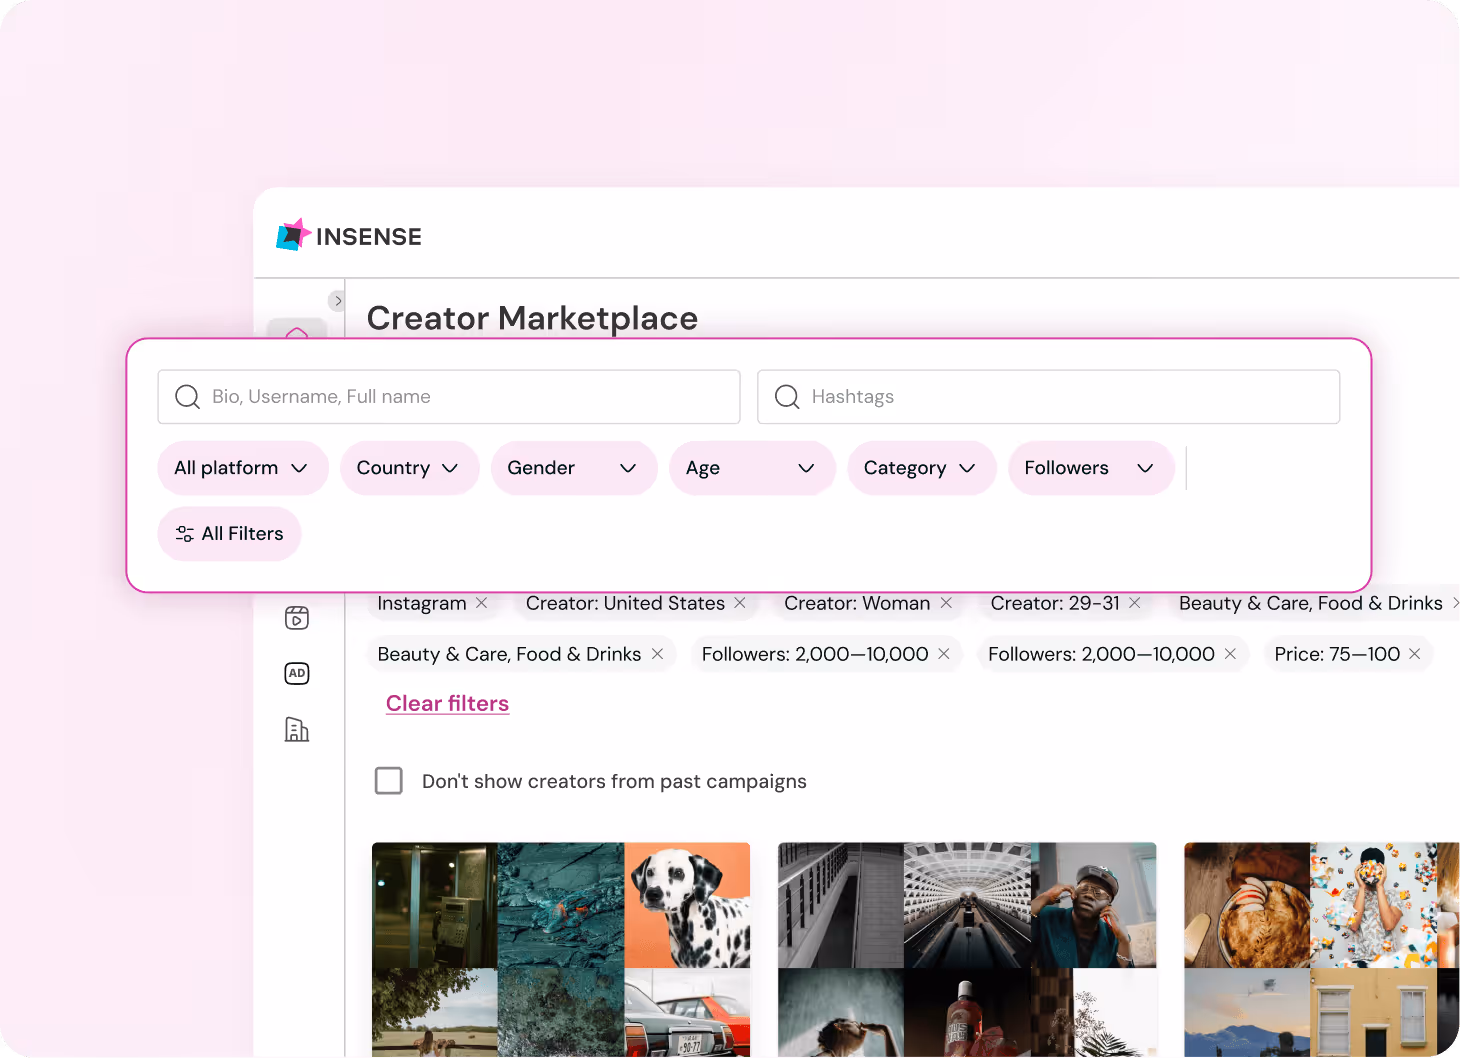Collapse the sidebar with the chevron arrow
Image resolution: width=1460 pixels, height=1058 pixels.
point(338,300)
